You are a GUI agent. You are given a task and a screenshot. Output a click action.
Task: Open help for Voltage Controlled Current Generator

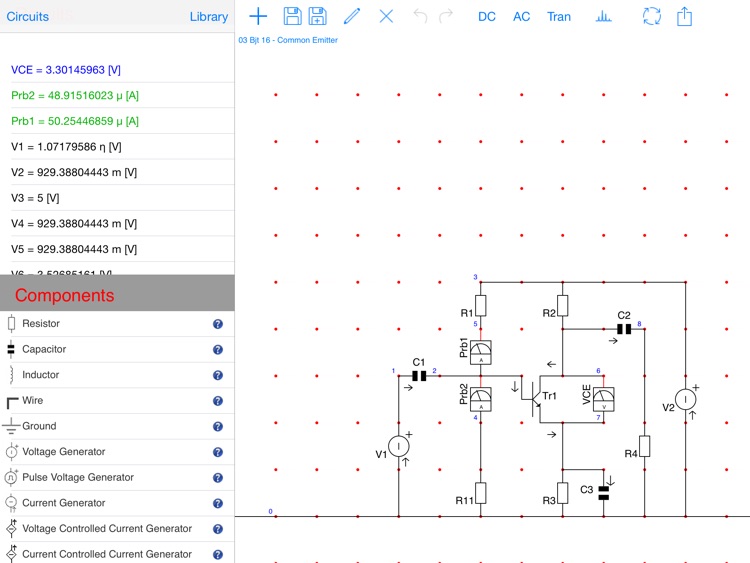218,529
